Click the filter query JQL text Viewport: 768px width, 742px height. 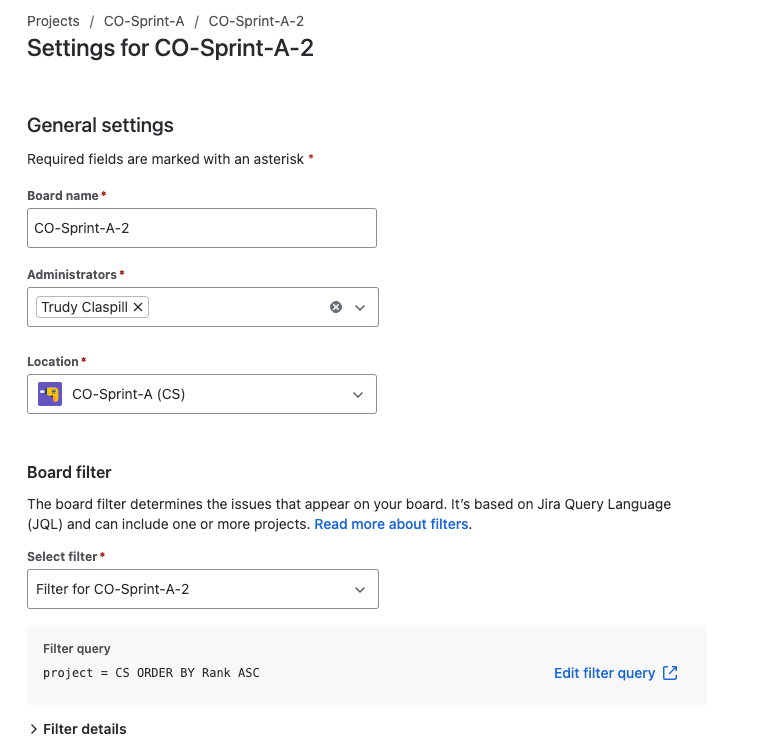[x=151, y=673]
